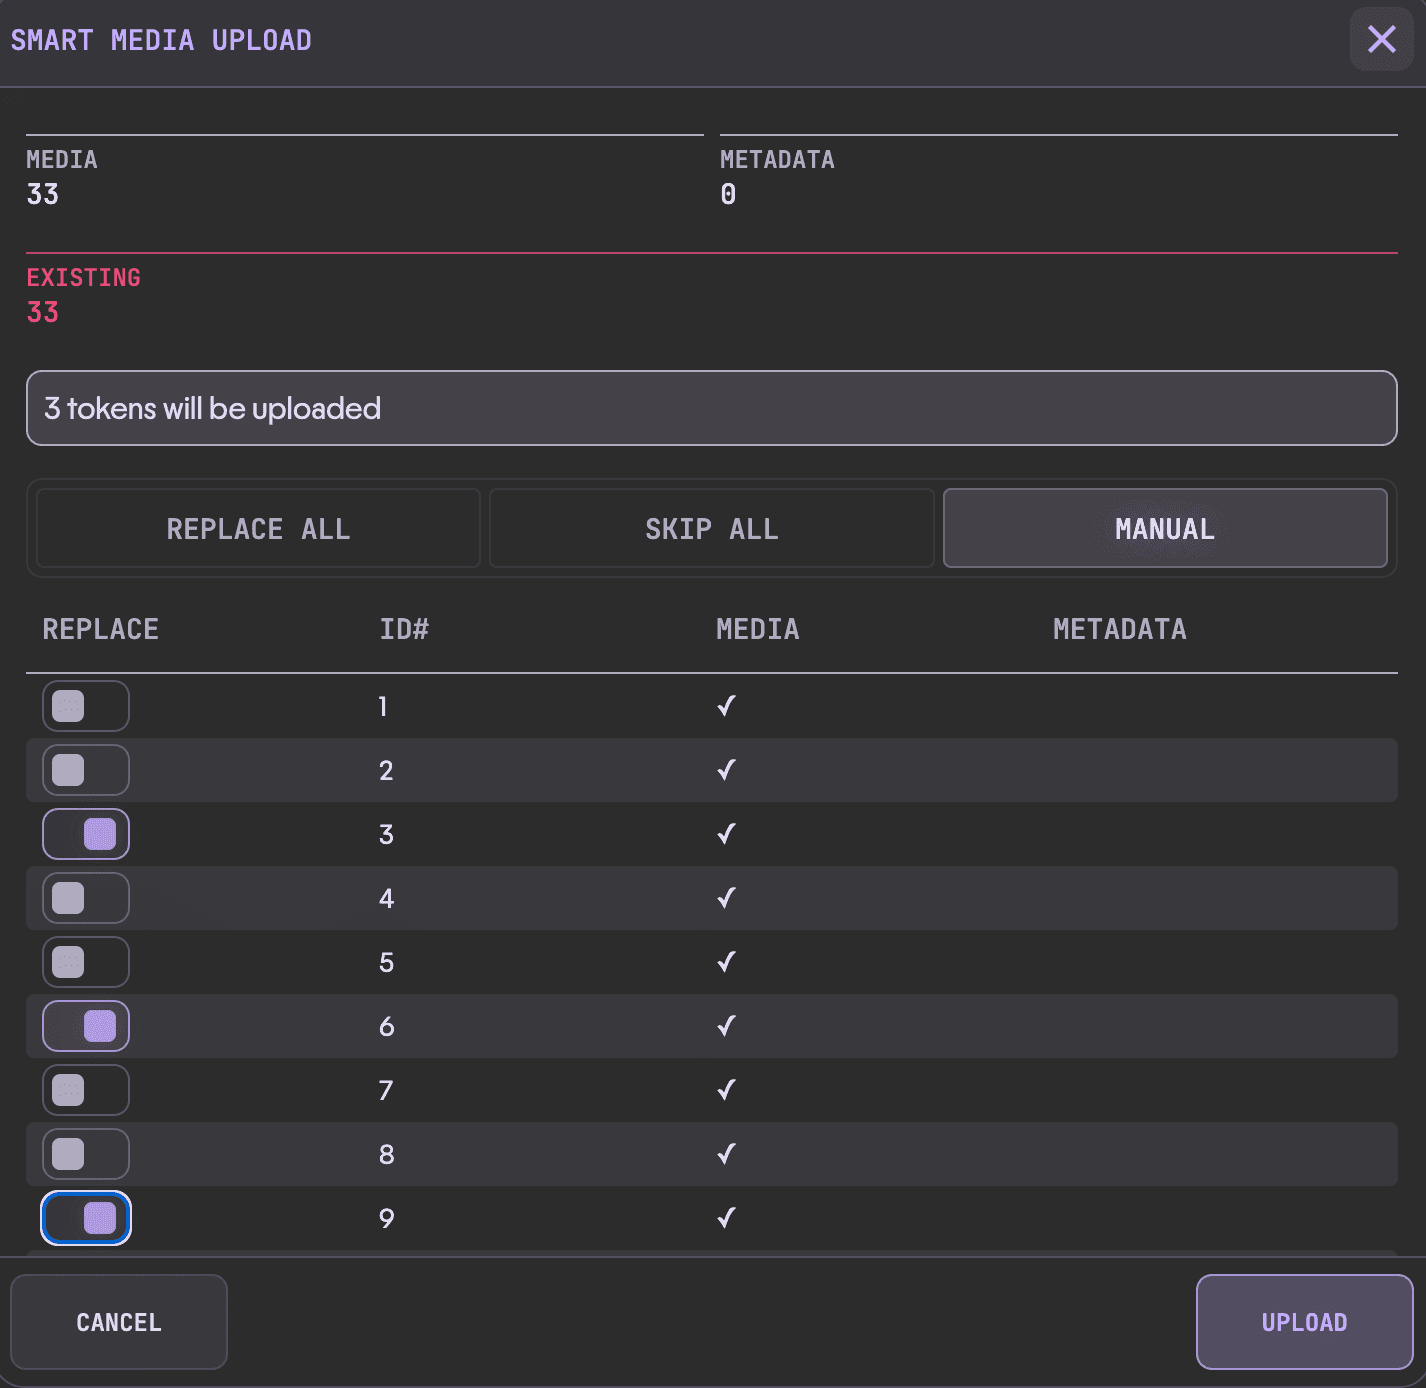Choose the Skip All mode

(x=711, y=528)
